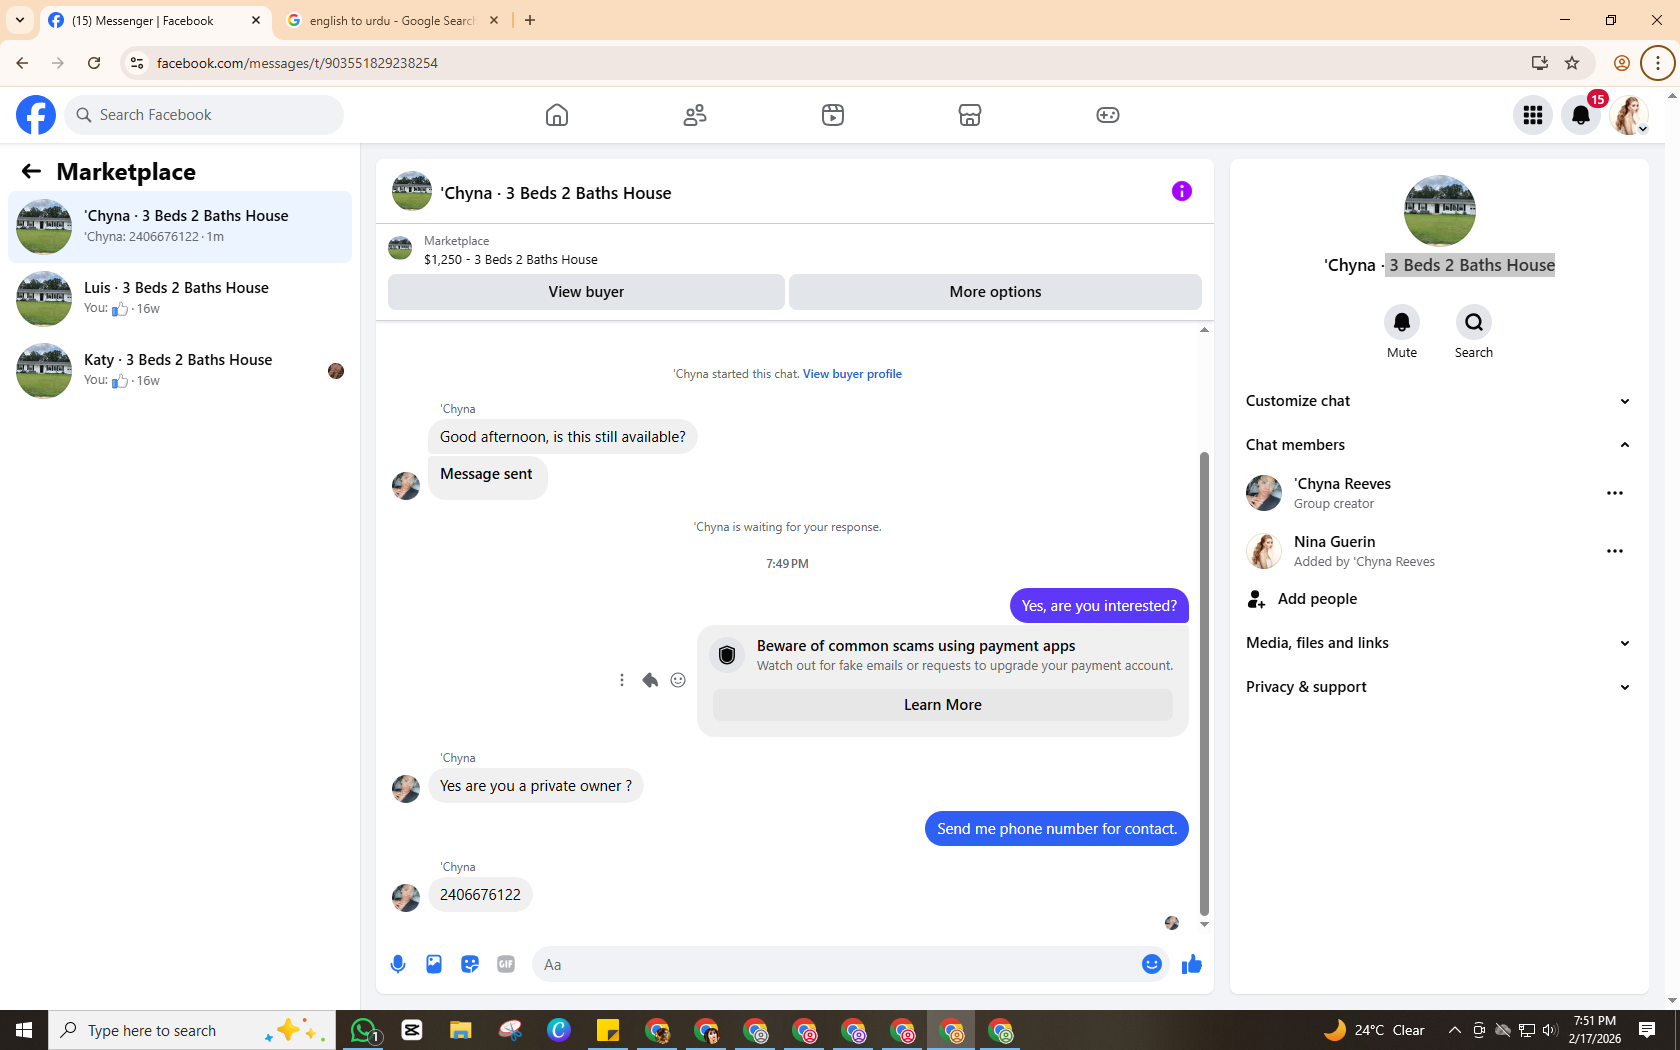Viewport: 1680px width, 1050px height.
Task: Reload the page
Action: (94, 63)
